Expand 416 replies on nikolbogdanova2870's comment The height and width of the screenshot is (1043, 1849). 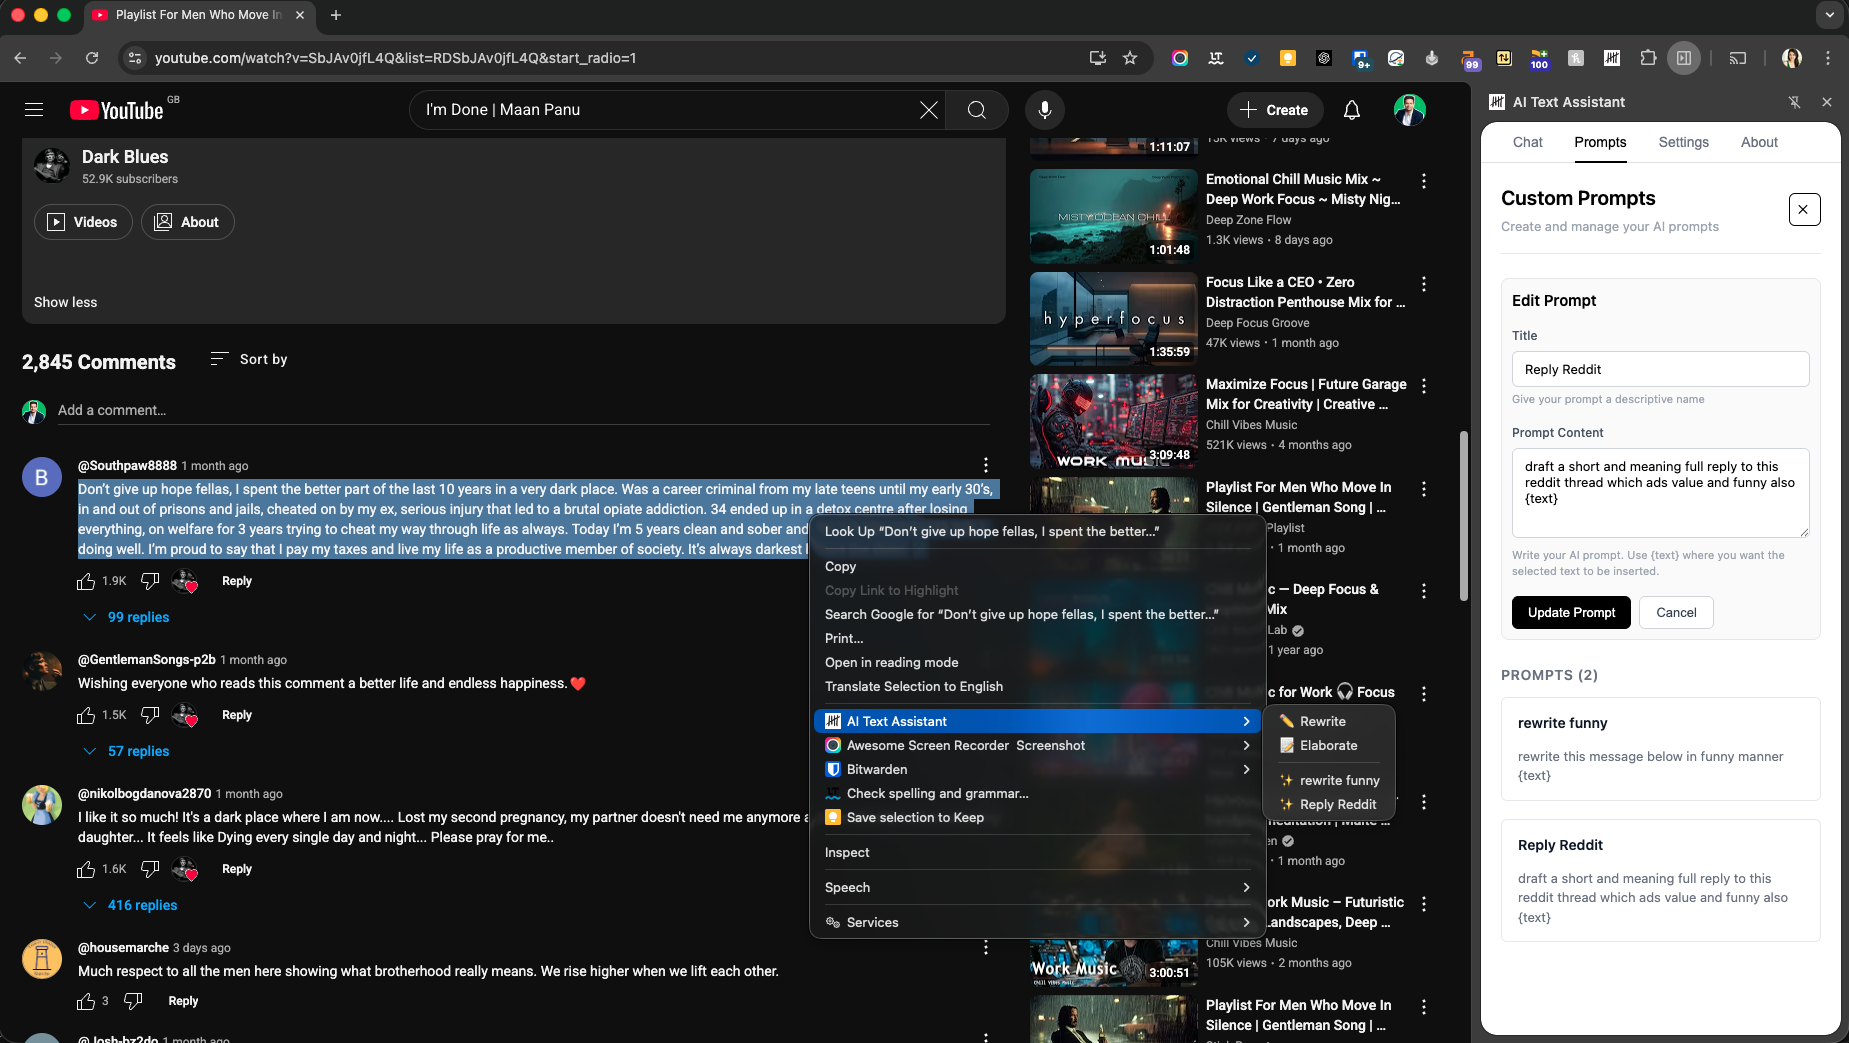[141, 905]
